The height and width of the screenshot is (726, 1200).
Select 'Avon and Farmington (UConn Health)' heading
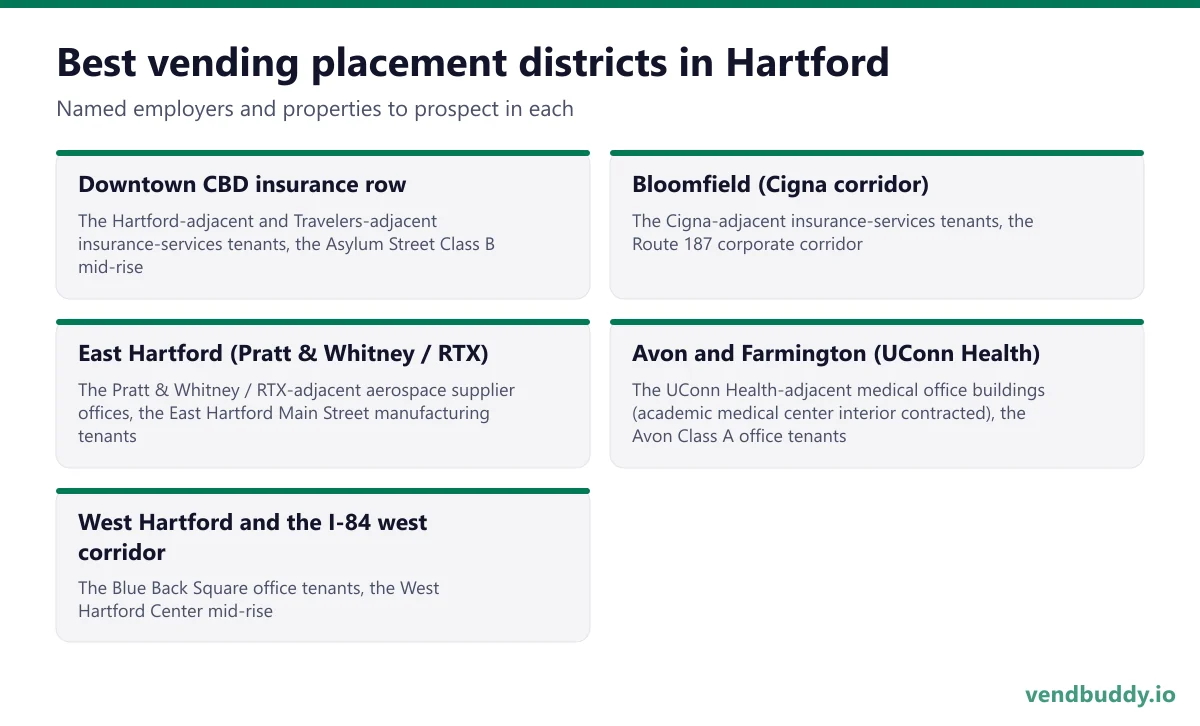pyautogui.click(x=836, y=353)
